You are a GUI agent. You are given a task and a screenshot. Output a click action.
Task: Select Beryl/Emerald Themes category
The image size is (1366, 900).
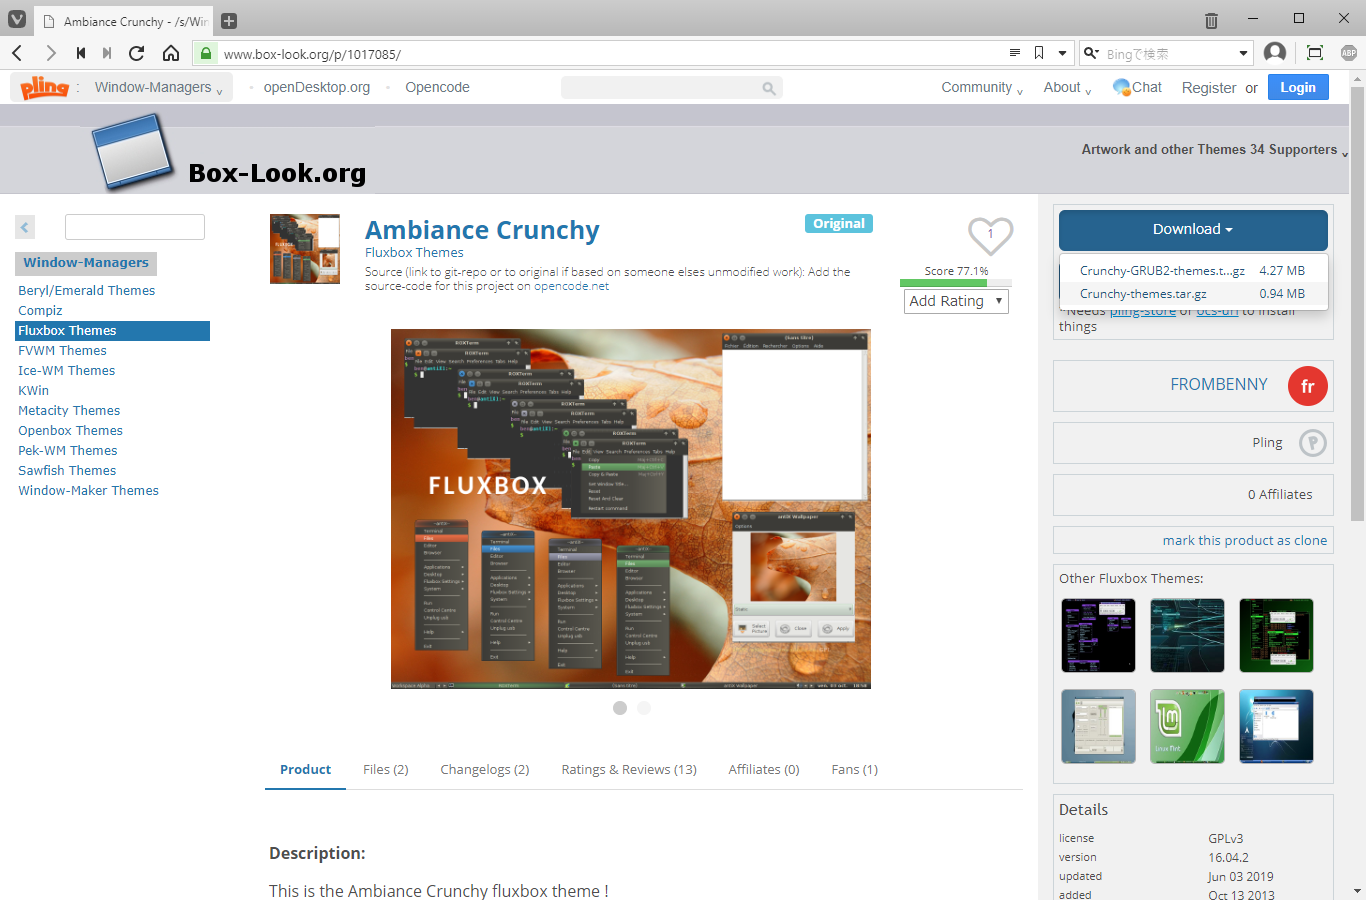[x=87, y=291]
